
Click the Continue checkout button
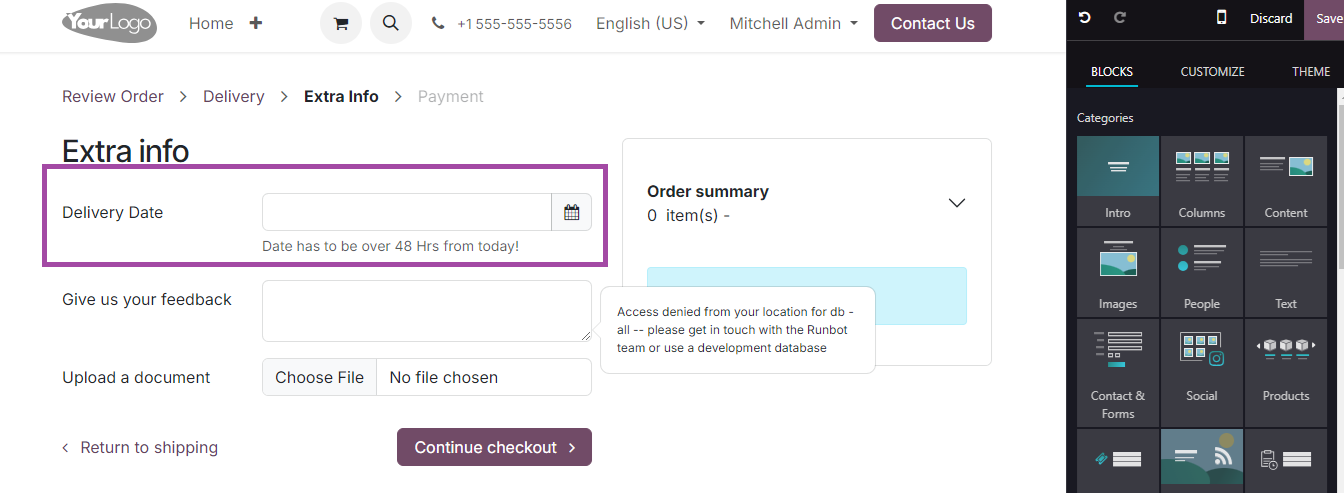click(494, 447)
